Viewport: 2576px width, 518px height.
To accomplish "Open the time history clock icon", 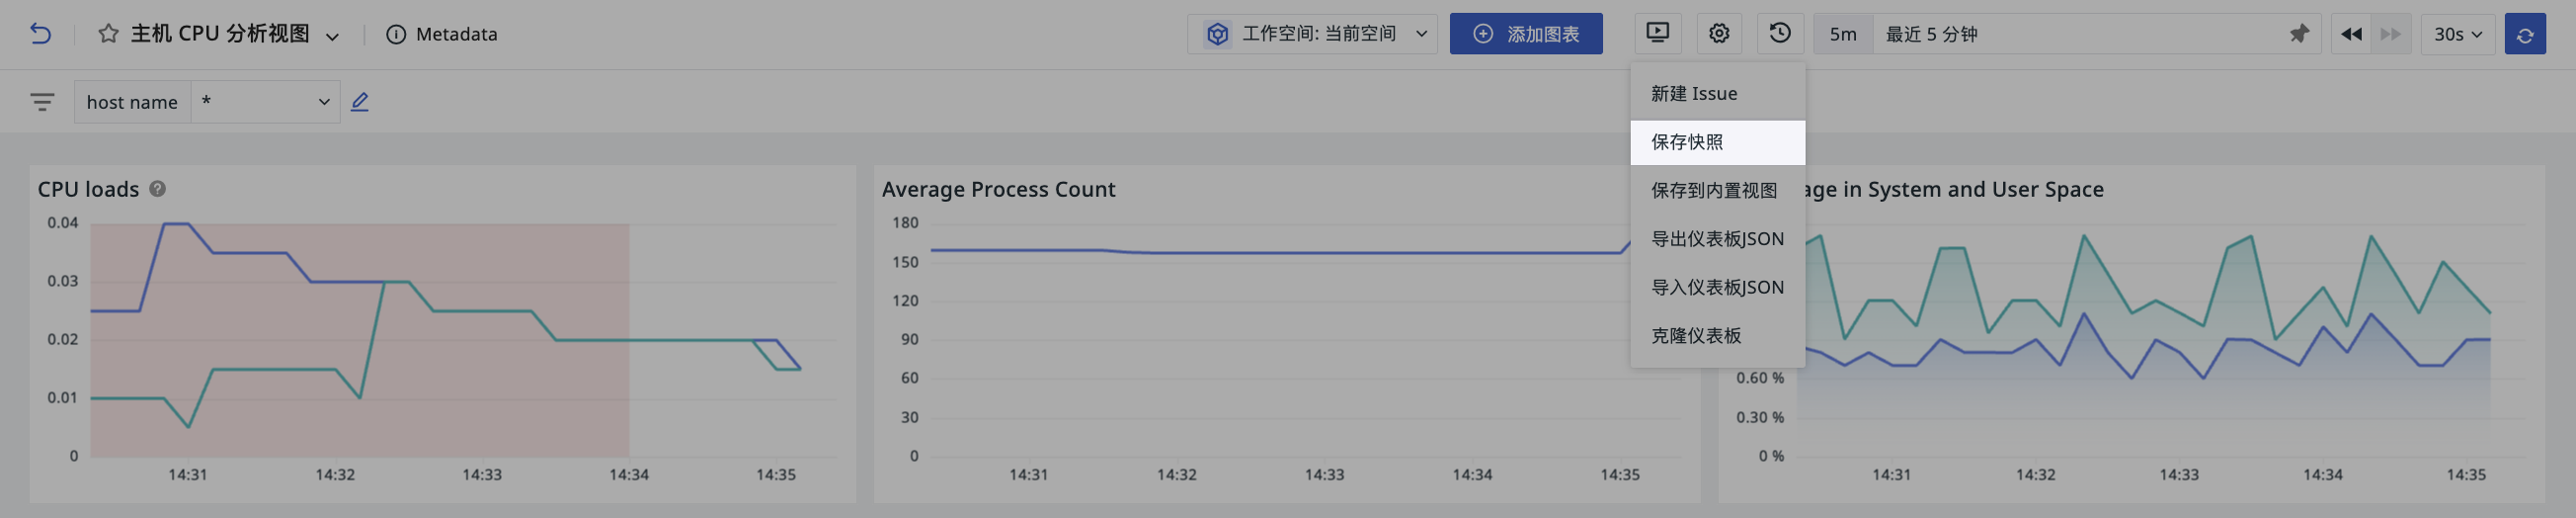I will (1780, 33).
